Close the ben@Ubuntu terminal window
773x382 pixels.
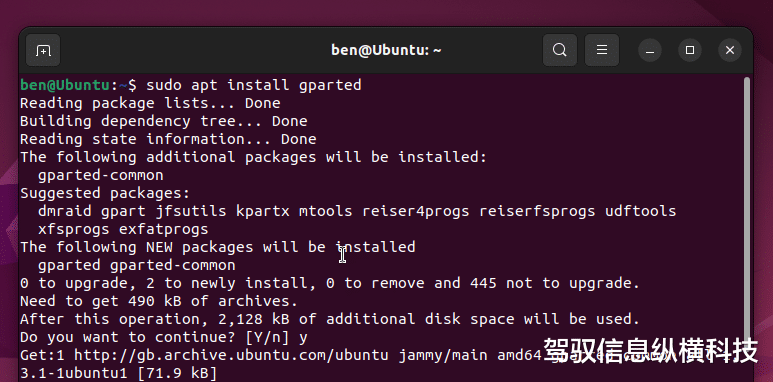click(x=730, y=50)
